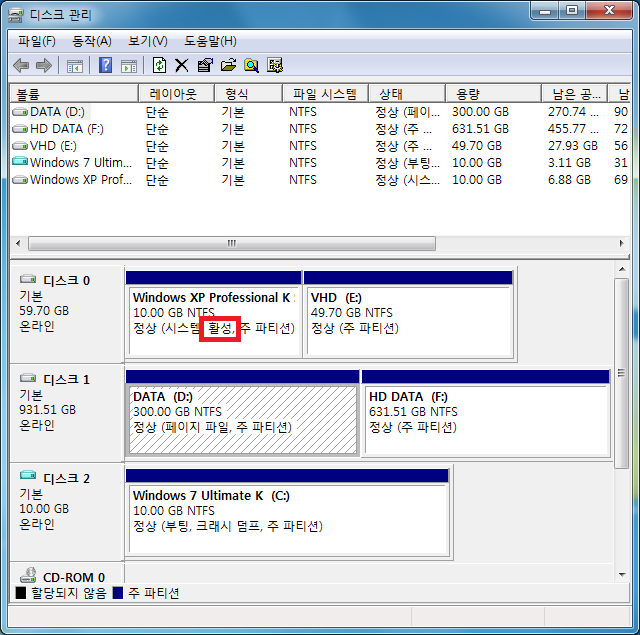
Task: Click disk pane scroll up arrow
Action: [x=622, y=269]
